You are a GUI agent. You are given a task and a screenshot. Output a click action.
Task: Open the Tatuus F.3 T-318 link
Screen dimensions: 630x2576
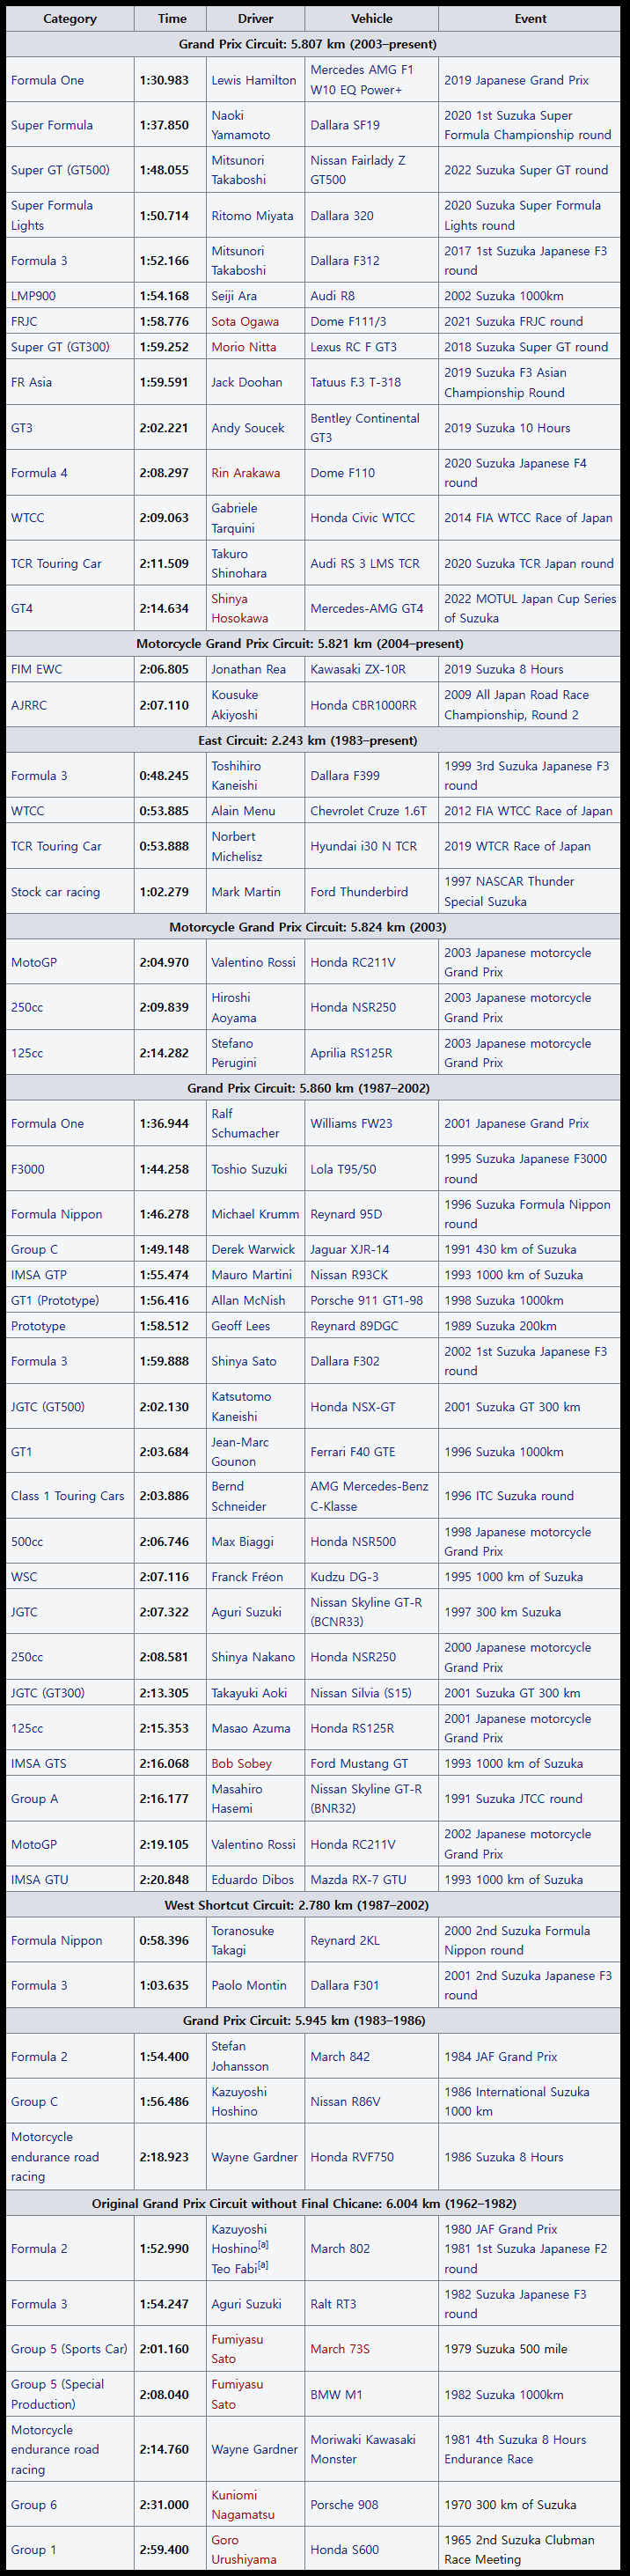pyautogui.click(x=355, y=382)
